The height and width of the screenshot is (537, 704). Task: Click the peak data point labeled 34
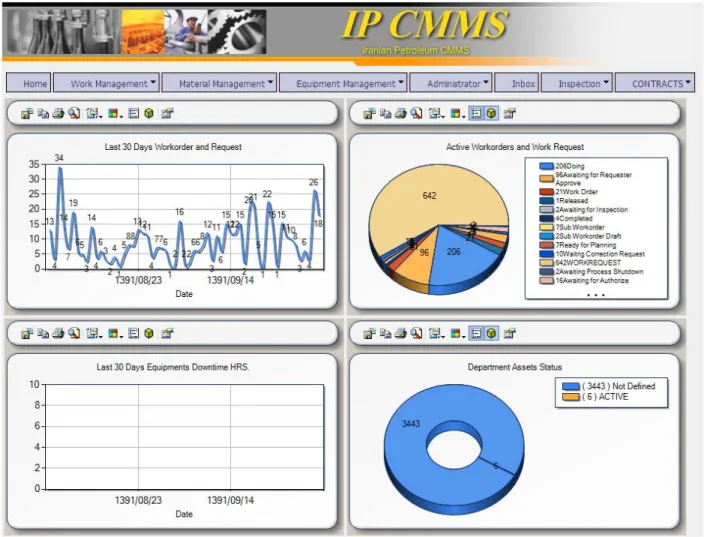pyautogui.click(x=60, y=167)
